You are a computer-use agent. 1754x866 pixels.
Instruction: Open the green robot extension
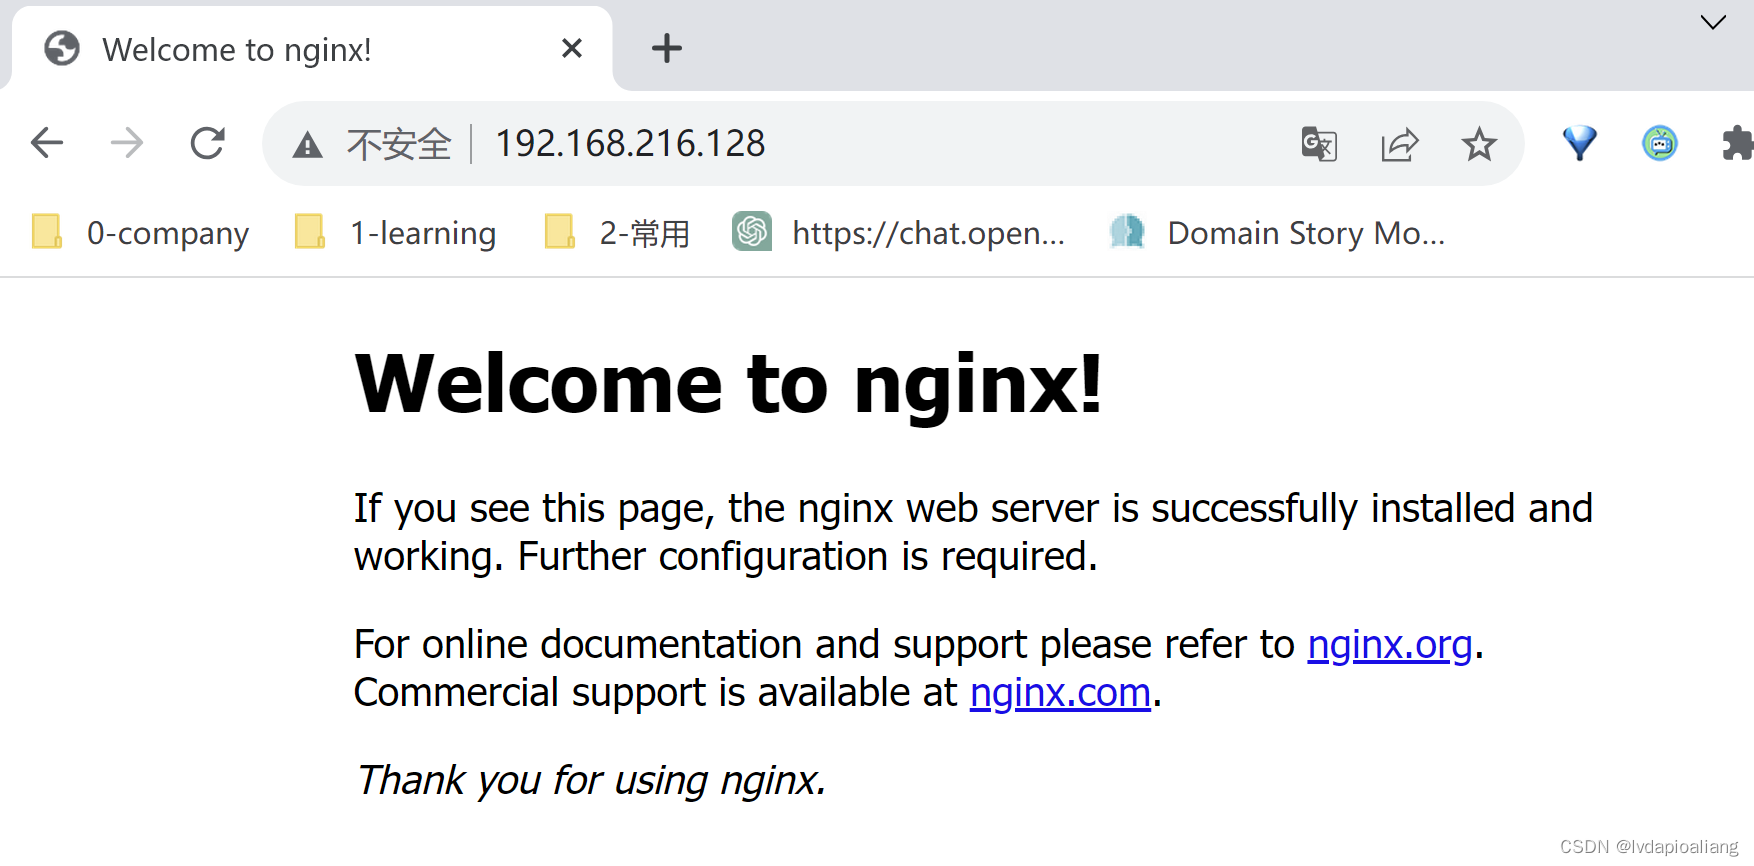(x=1660, y=143)
